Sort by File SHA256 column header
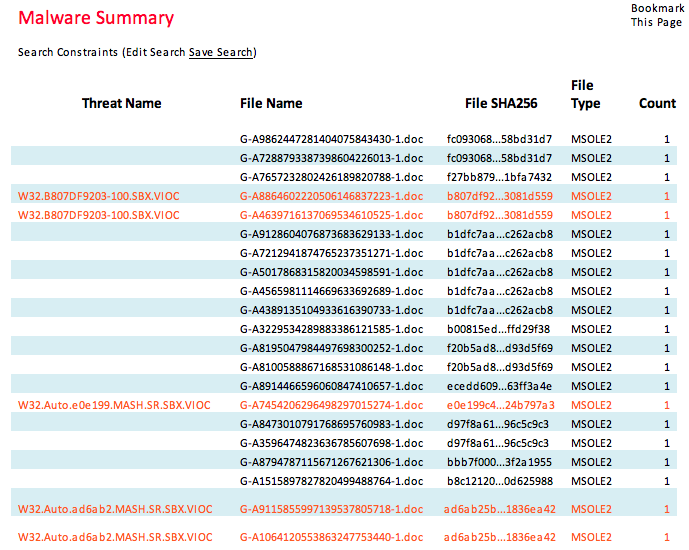The width and height of the screenshot is (689, 550). pos(503,103)
